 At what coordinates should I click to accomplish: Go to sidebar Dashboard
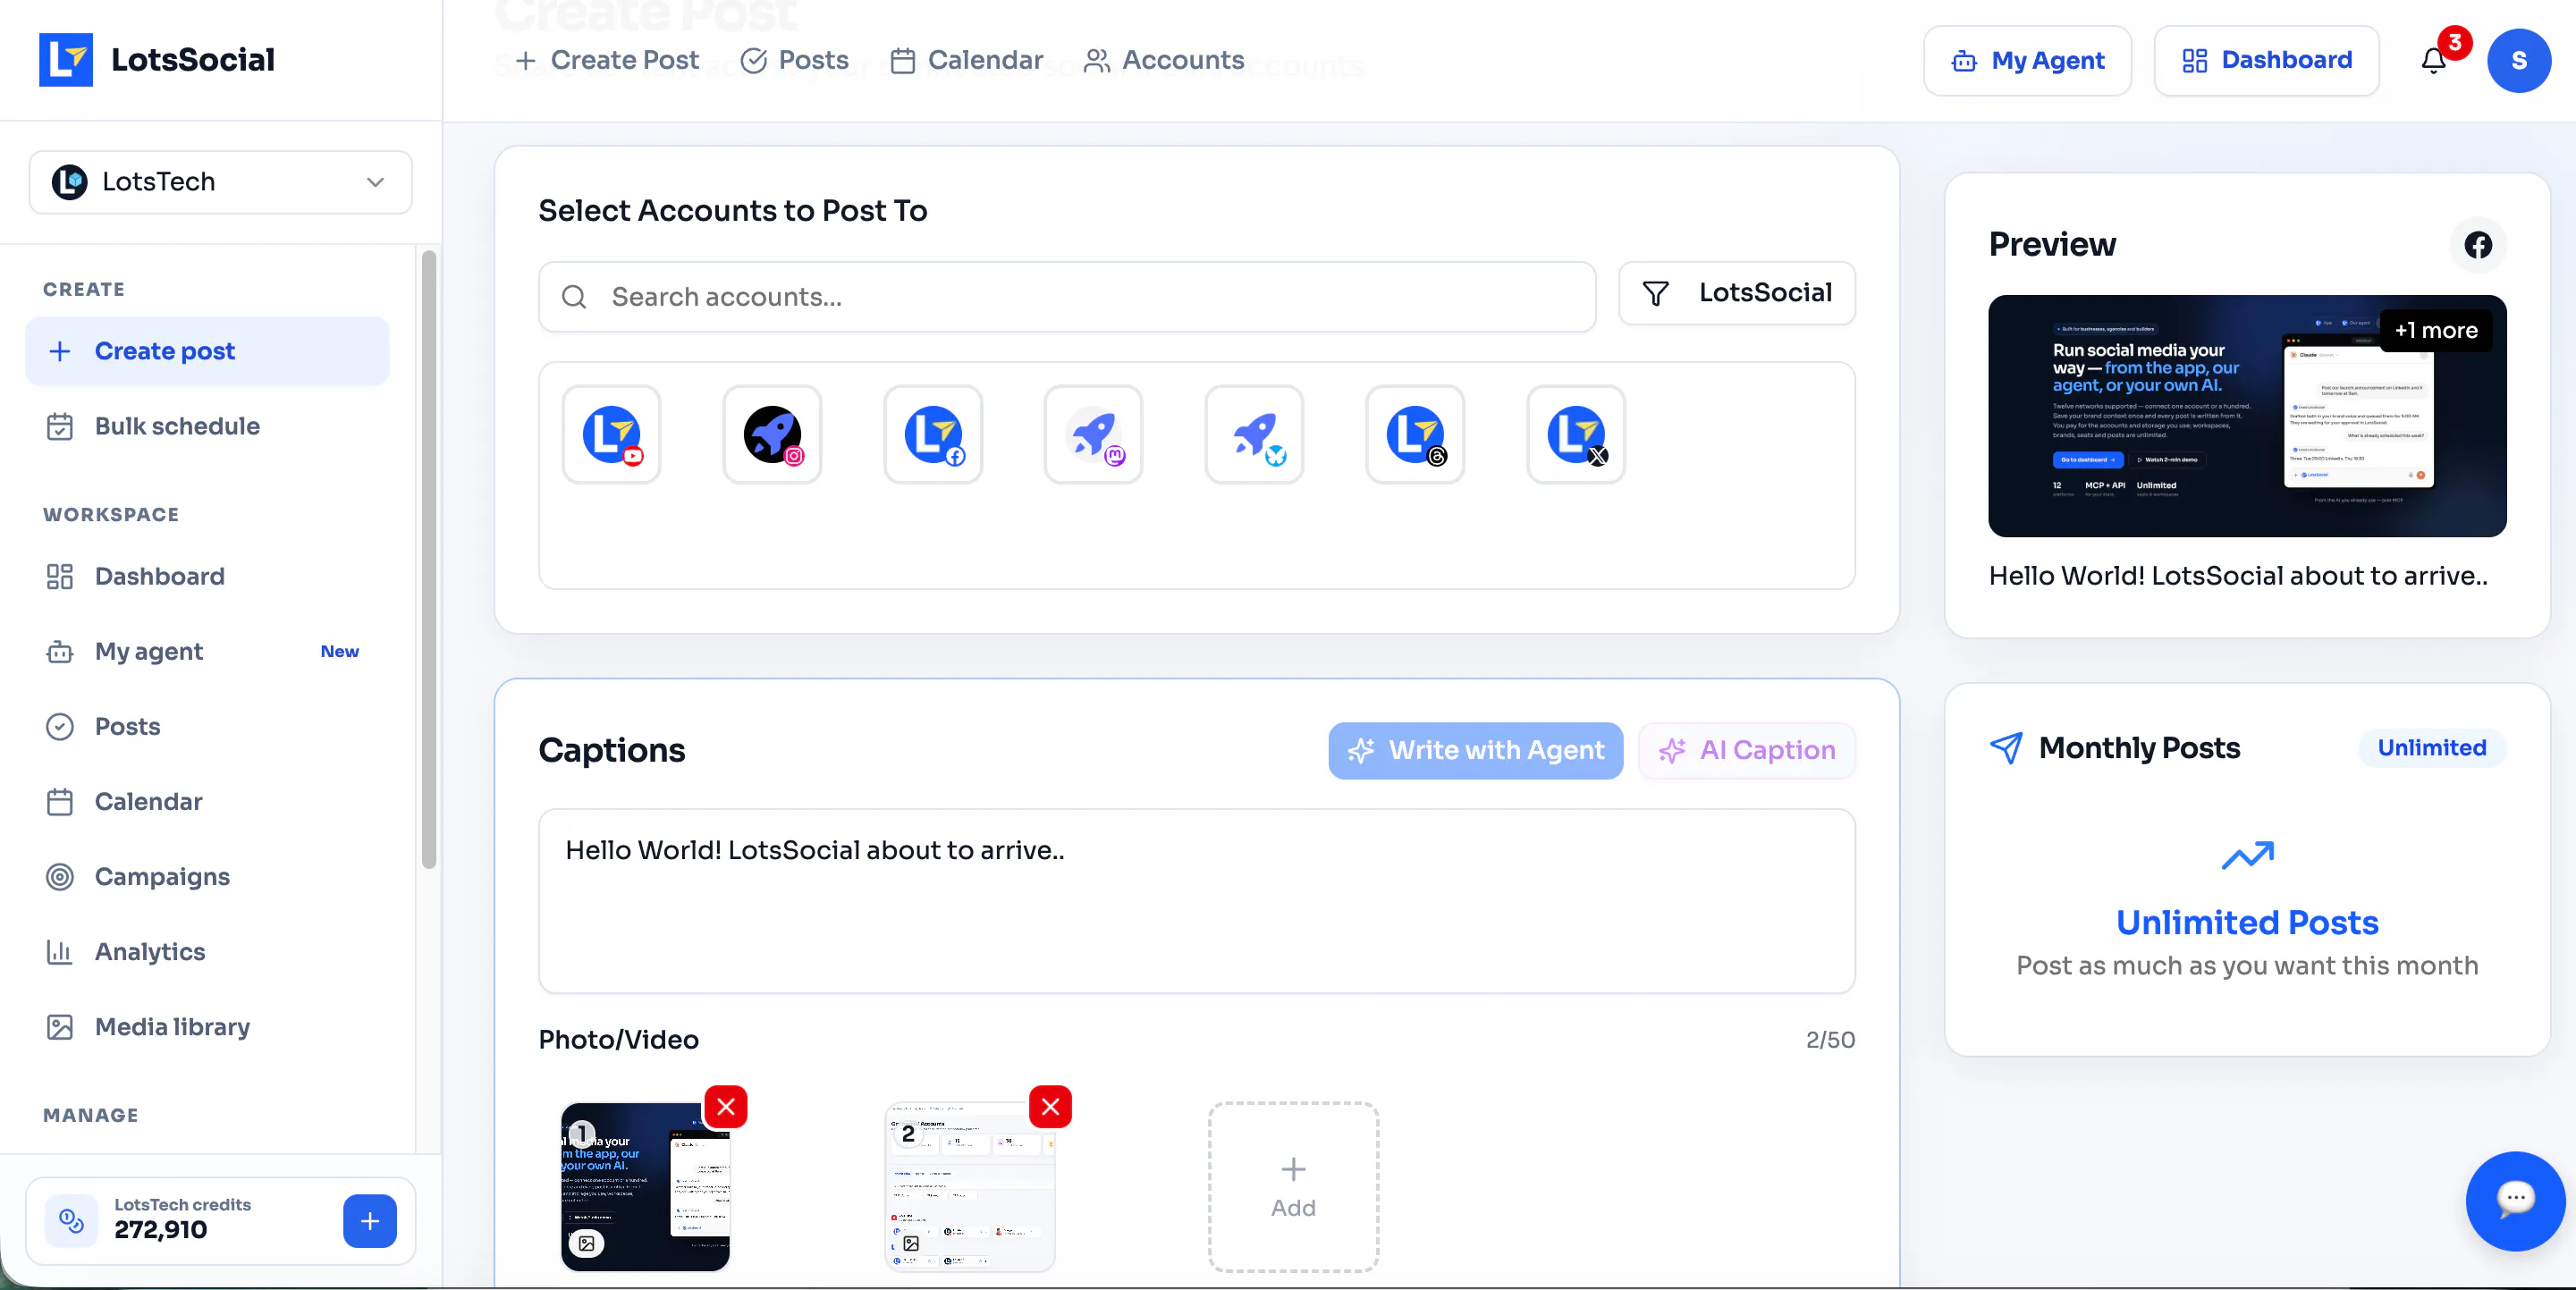pyautogui.click(x=207, y=576)
